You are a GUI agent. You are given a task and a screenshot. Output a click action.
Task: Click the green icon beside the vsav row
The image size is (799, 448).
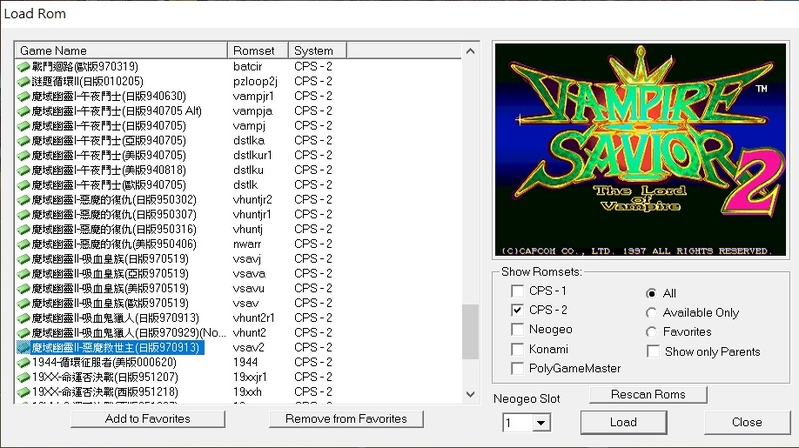point(23,303)
